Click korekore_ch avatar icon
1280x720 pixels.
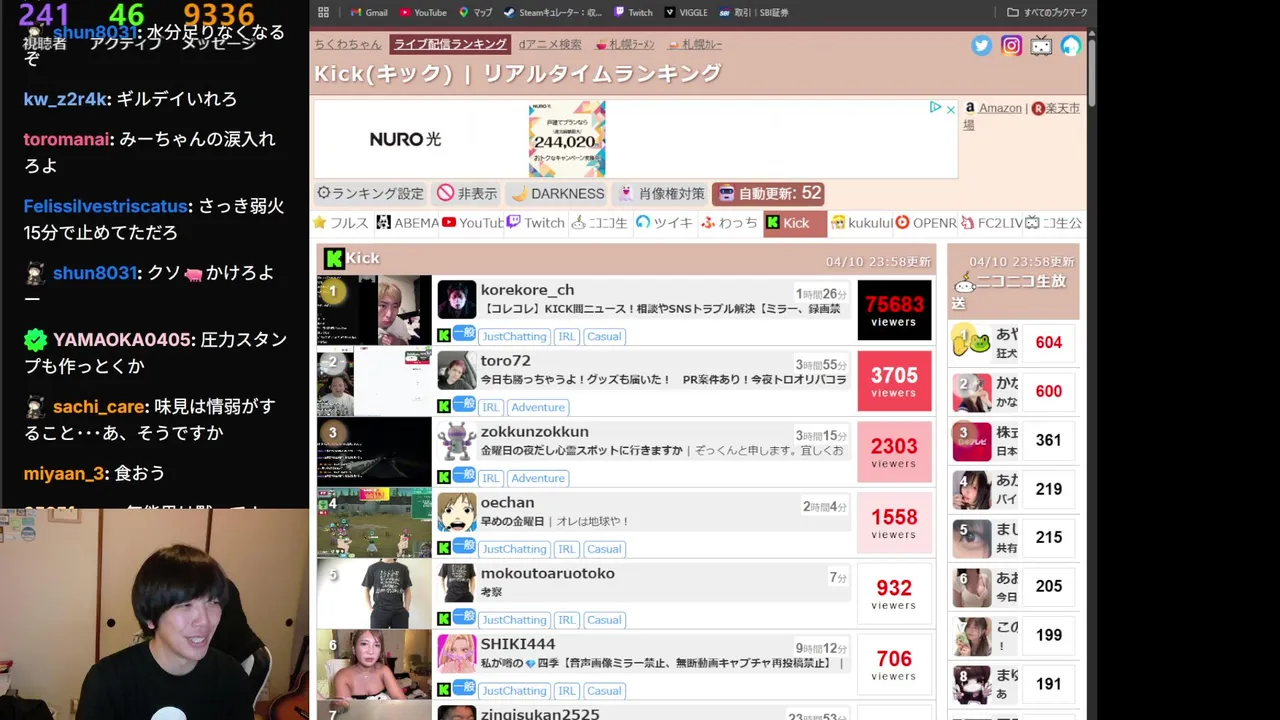point(457,300)
